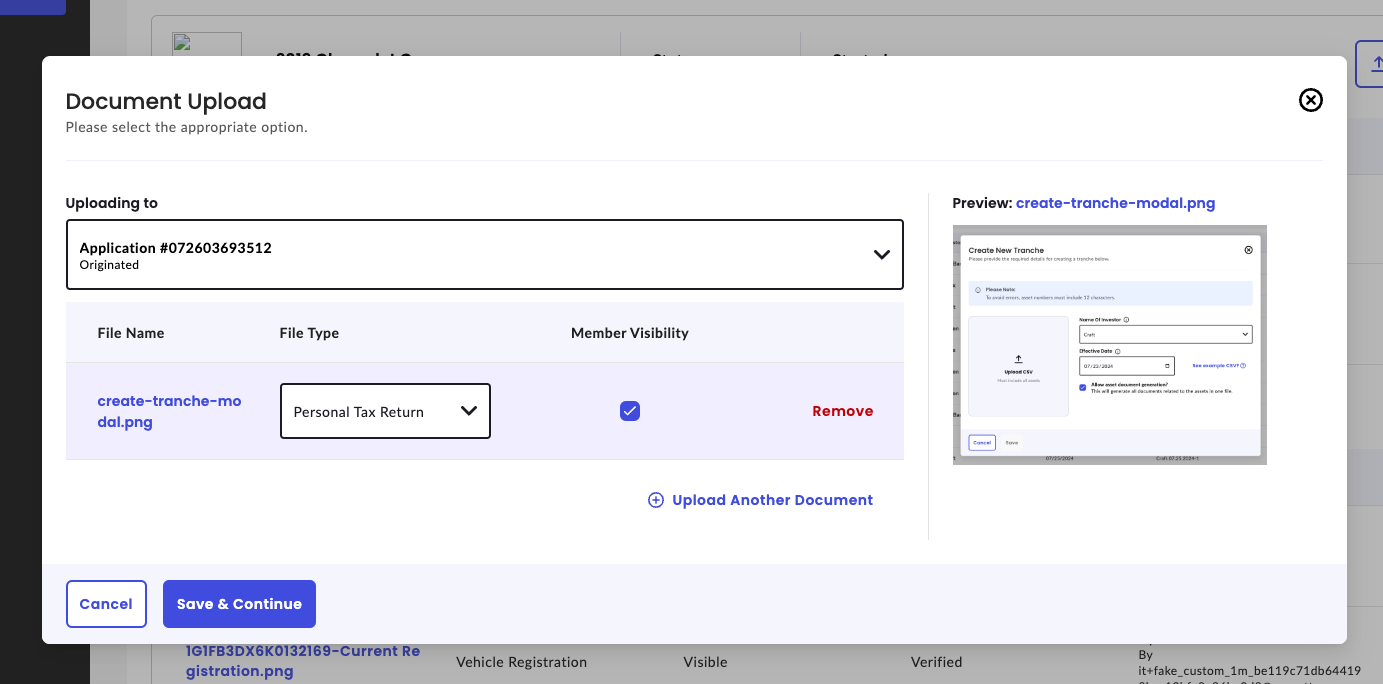Click the 'Verified' status text in background table
Image resolution: width=1383 pixels, height=684 pixels.
pos(936,662)
